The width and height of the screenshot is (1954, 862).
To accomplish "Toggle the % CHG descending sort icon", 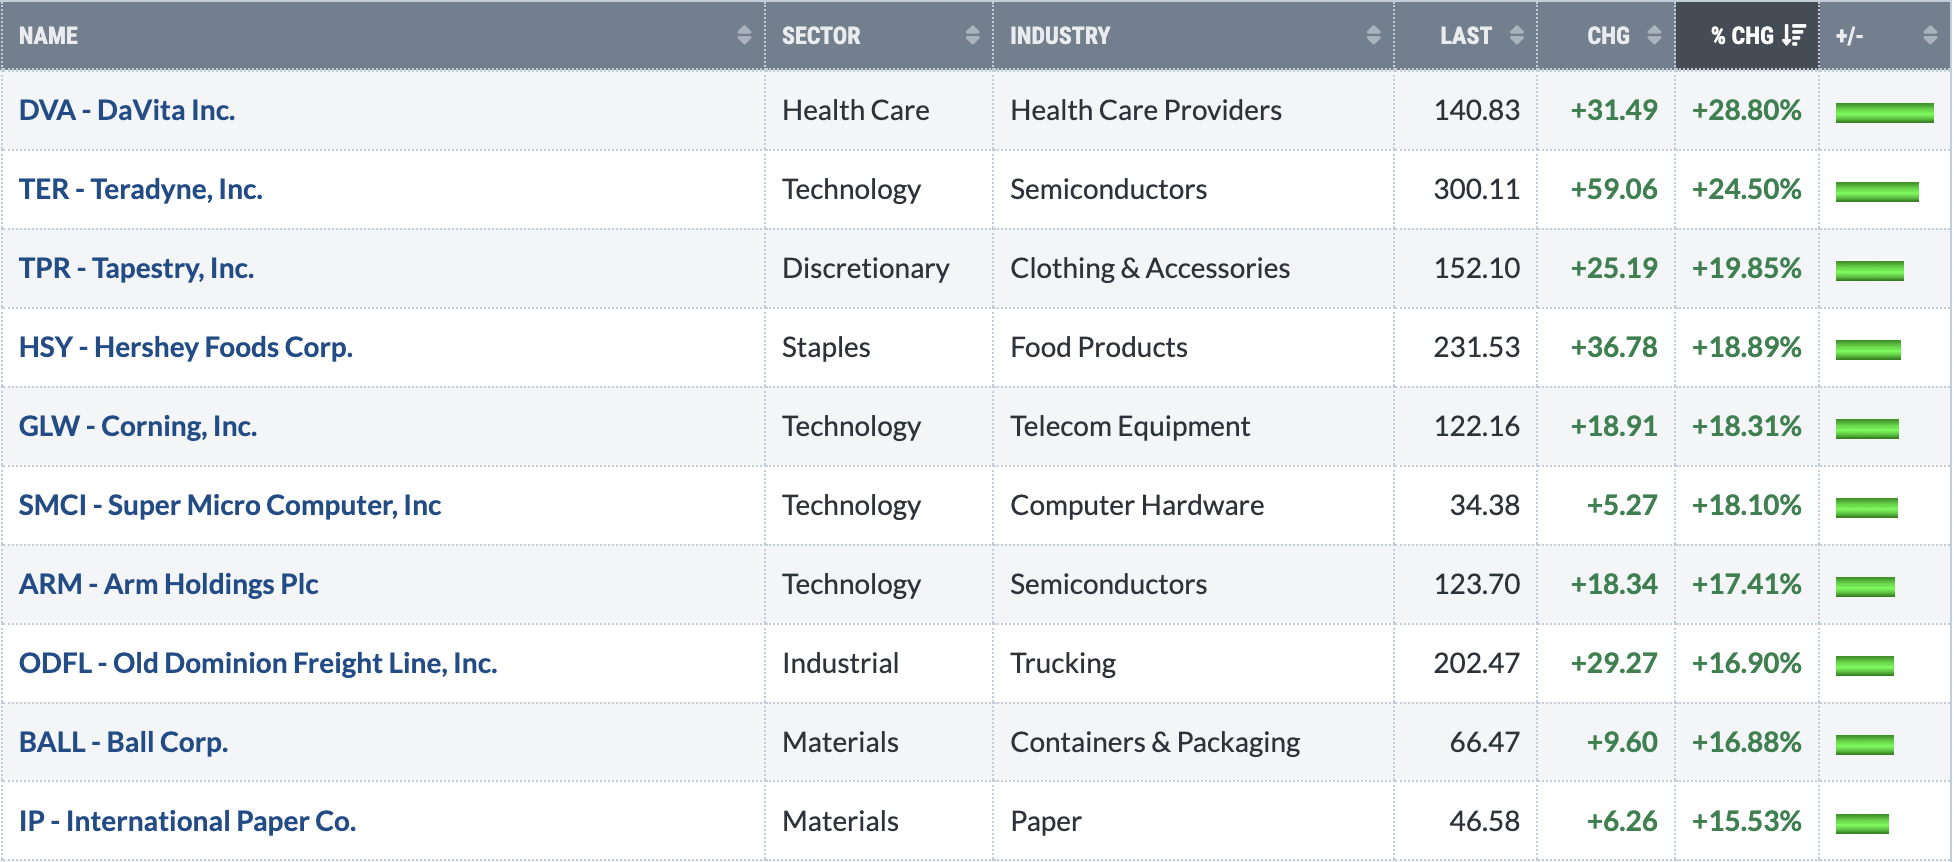I will click(1793, 35).
